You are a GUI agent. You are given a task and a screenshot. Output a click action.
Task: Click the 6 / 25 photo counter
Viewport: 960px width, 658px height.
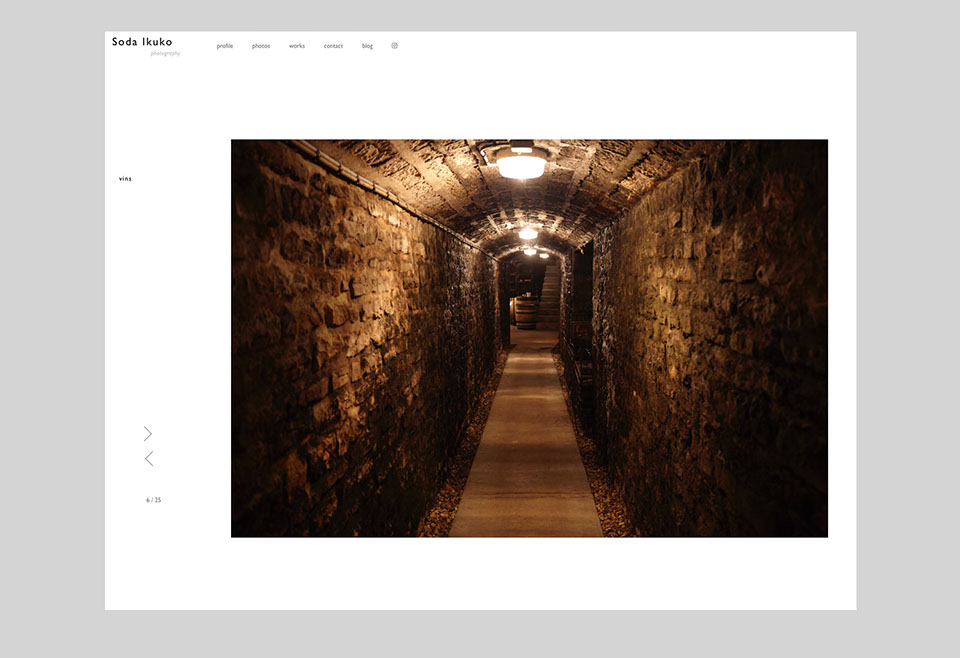(x=153, y=500)
